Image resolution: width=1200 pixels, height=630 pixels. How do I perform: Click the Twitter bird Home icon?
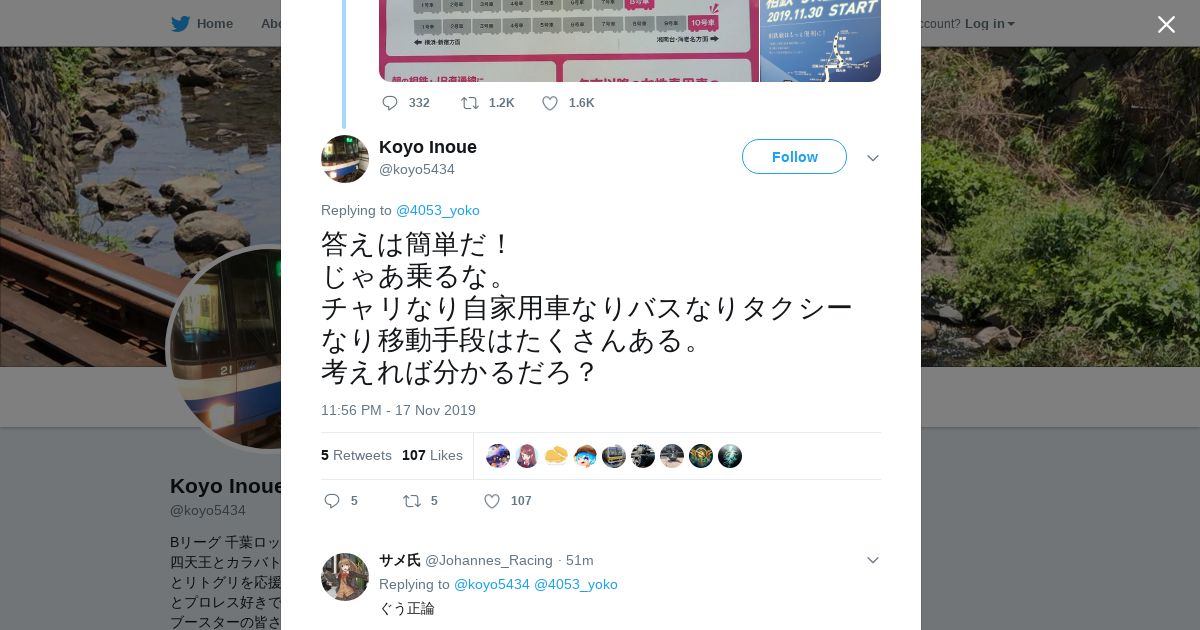tap(180, 23)
